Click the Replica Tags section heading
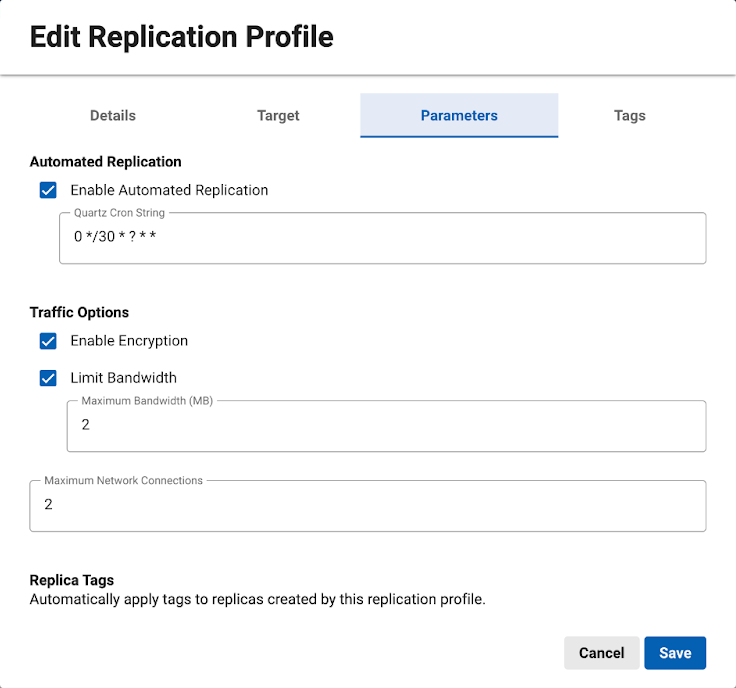This screenshot has height=688, width=736. tap(72, 580)
